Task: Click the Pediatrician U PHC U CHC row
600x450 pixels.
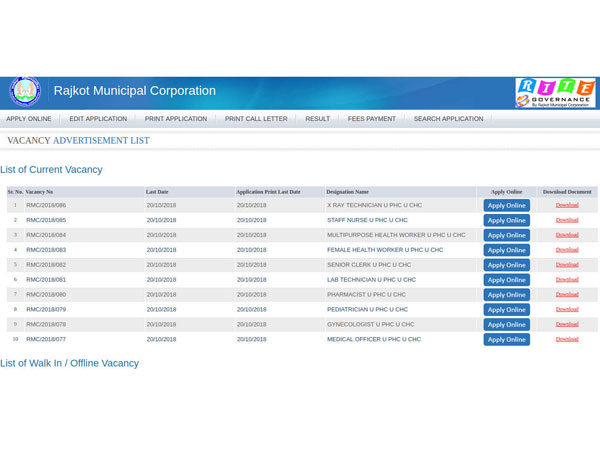Action: pos(367,310)
